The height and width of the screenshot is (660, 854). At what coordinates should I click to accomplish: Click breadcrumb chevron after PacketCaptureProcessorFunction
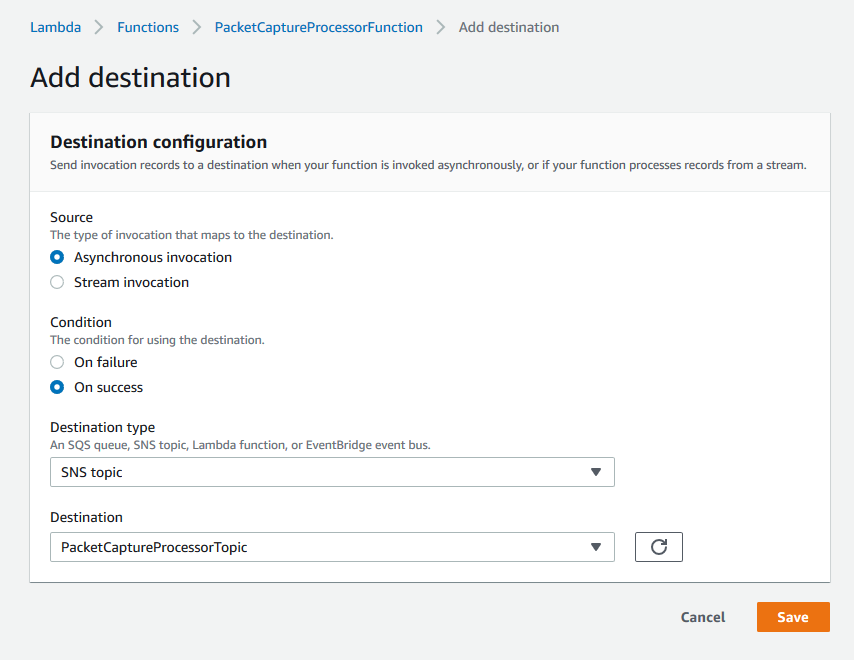(441, 27)
